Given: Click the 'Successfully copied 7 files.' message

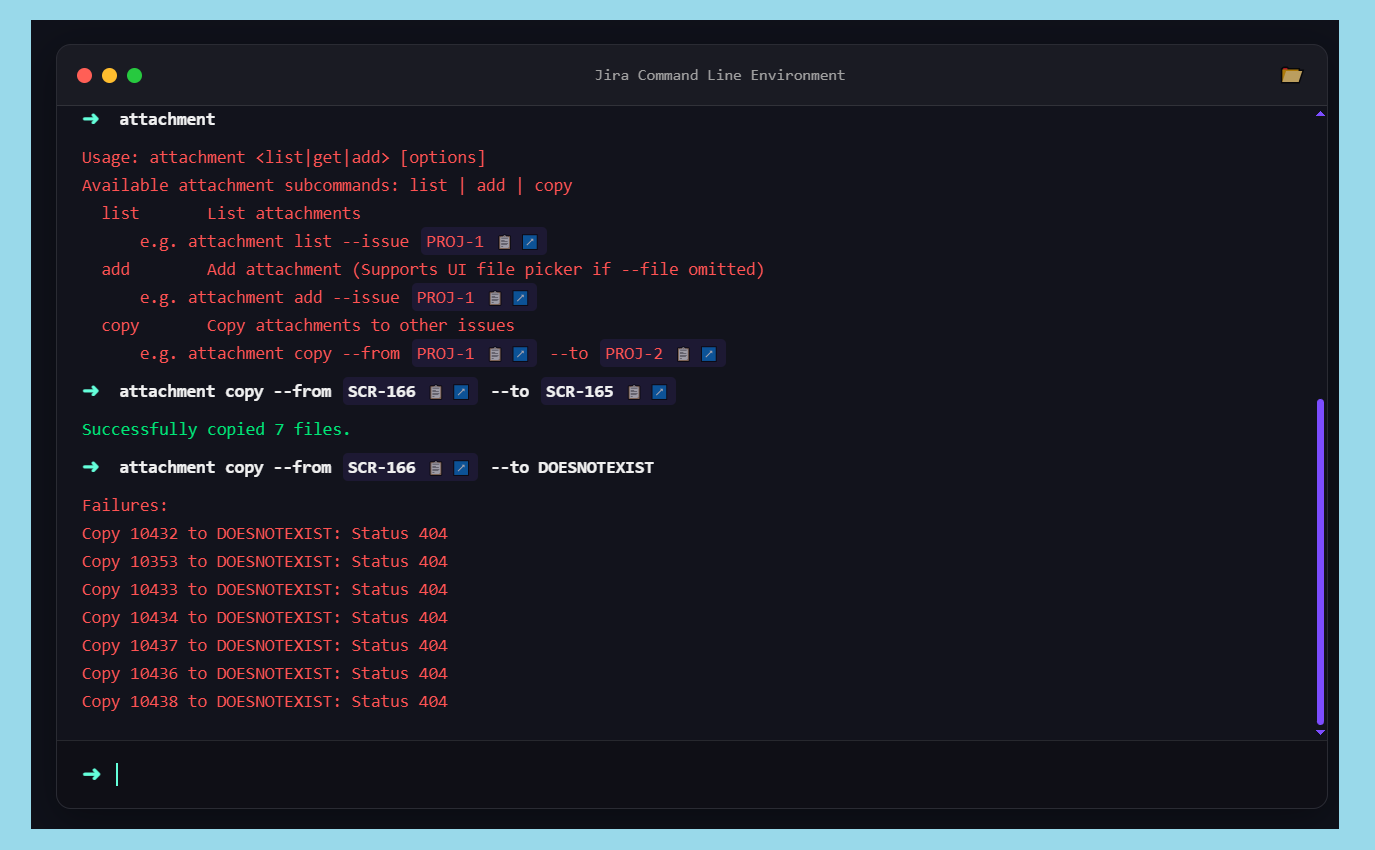Looking at the screenshot, I should pyautogui.click(x=216, y=430).
